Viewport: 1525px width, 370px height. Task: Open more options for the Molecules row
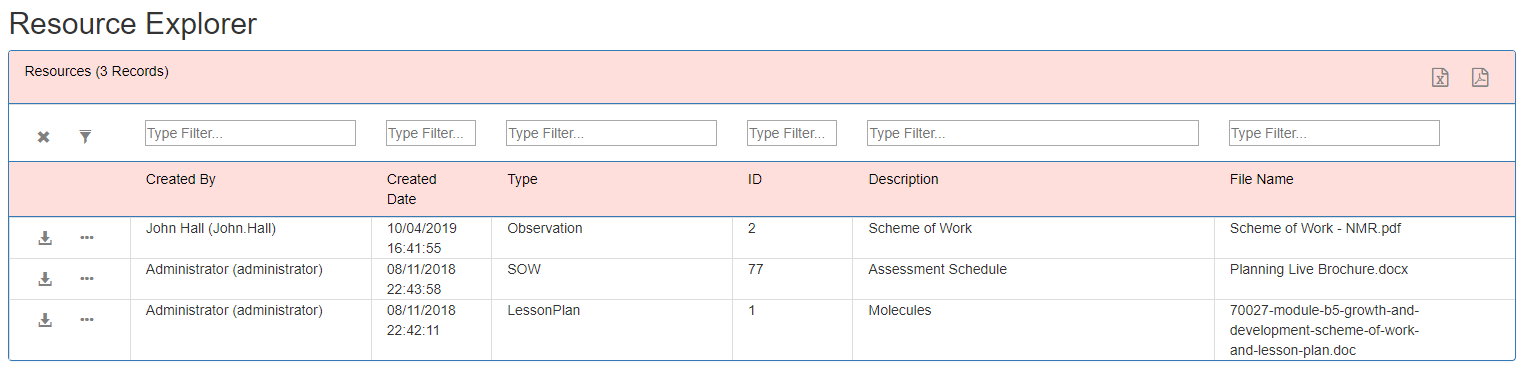[87, 319]
